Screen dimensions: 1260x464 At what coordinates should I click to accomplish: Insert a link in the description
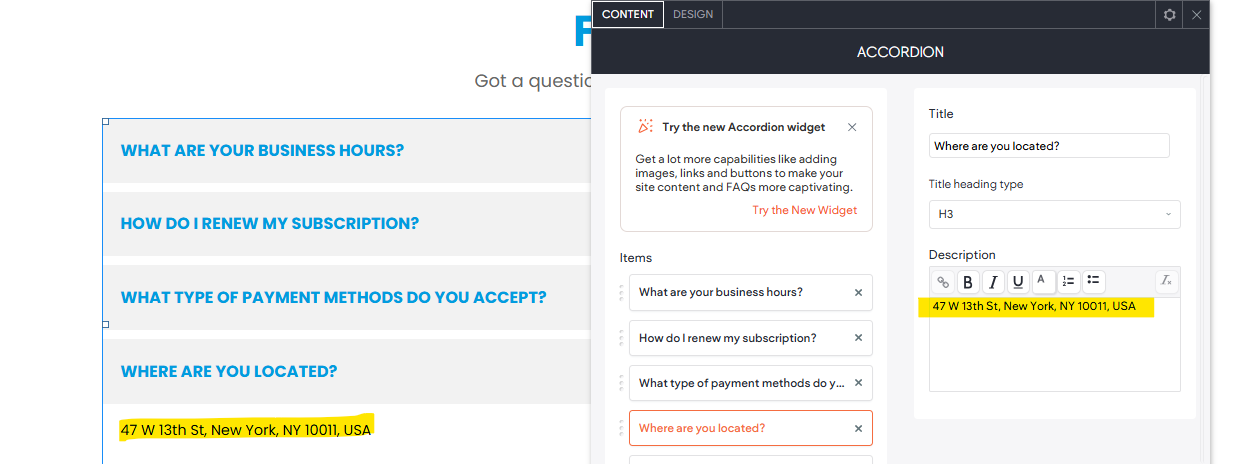[x=942, y=282]
